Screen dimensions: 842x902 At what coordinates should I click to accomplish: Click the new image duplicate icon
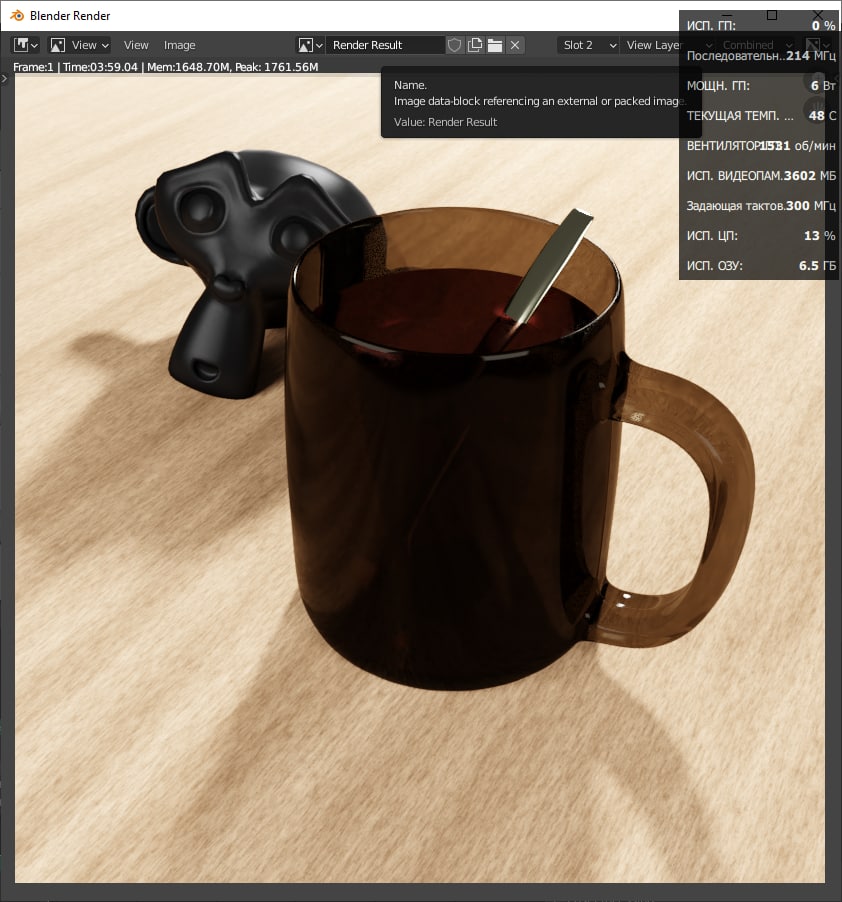pyautogui.click(x=475, y=45)
